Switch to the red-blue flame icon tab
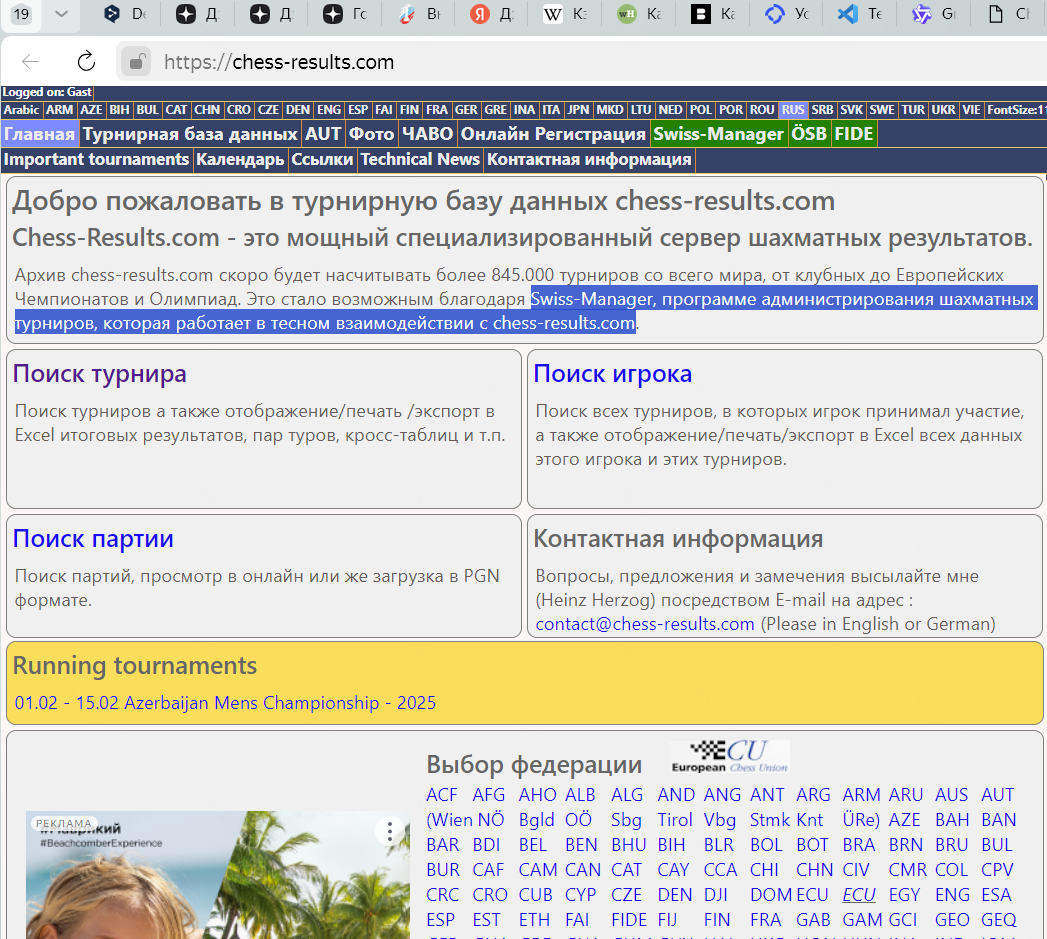The image size is (1047, 939). (406, 13)
